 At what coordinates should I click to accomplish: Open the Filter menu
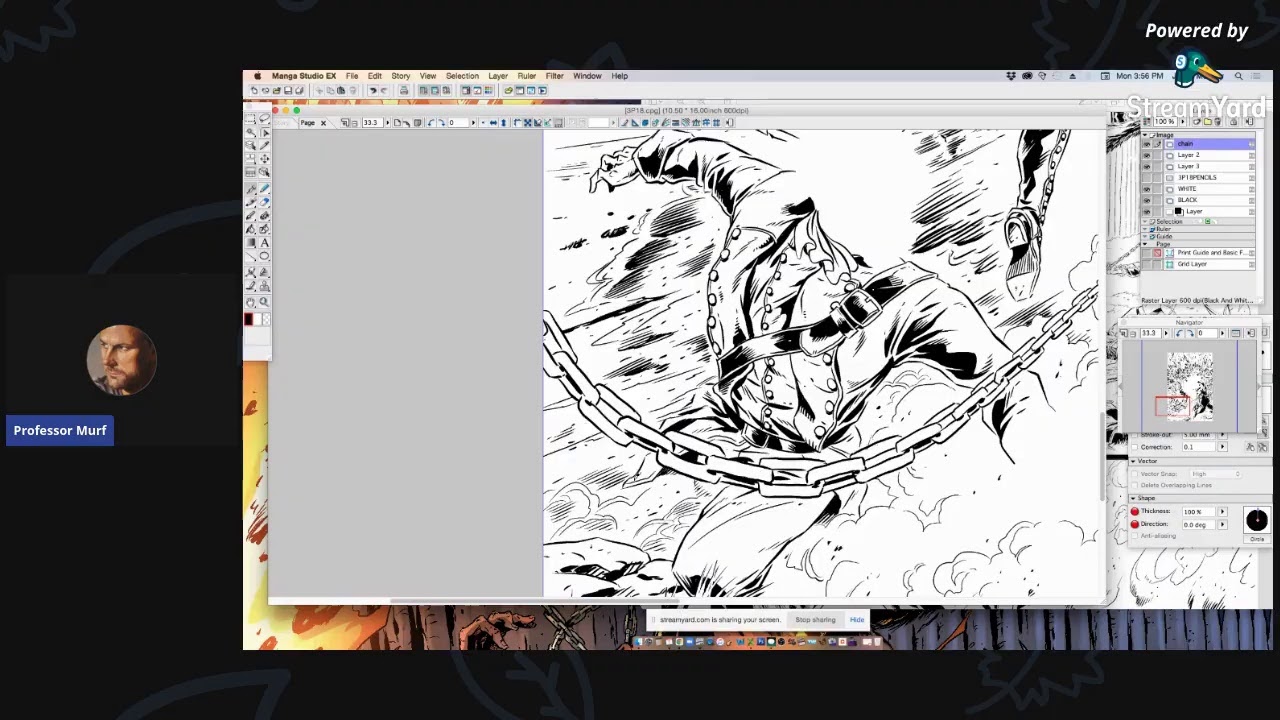[x=554, y=76]
